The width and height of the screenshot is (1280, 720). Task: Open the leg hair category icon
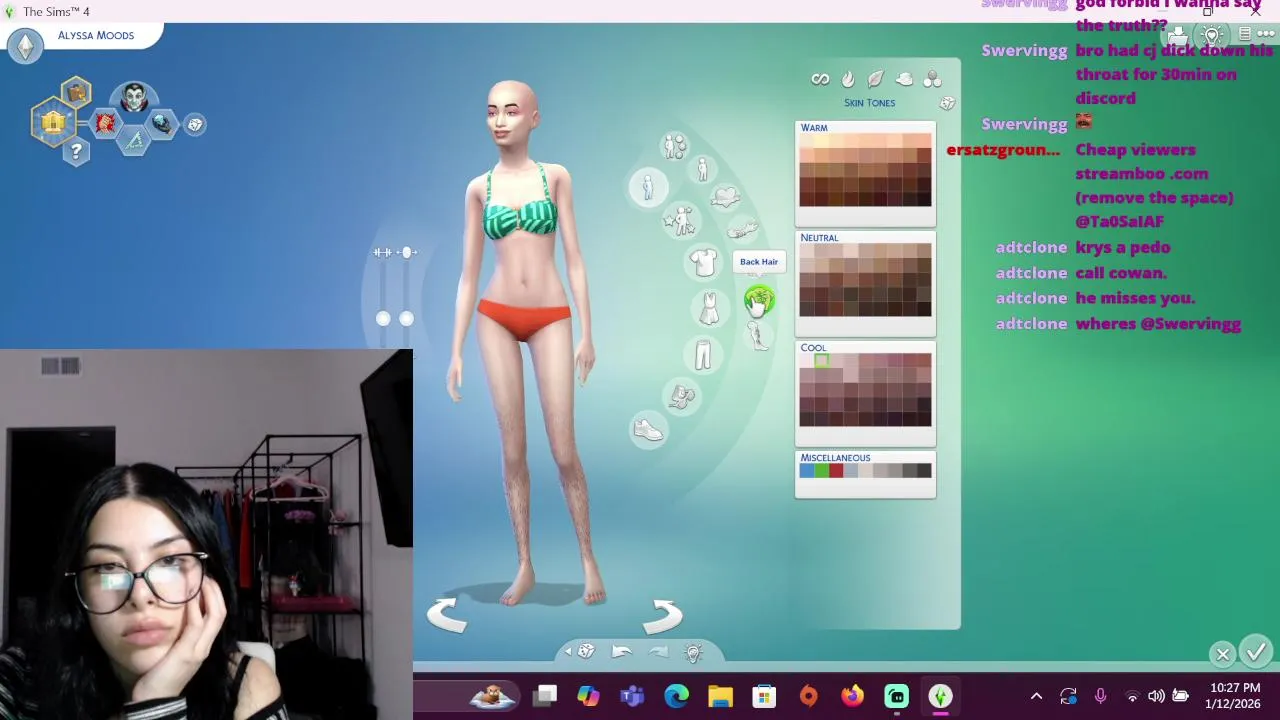pos(757,336)
